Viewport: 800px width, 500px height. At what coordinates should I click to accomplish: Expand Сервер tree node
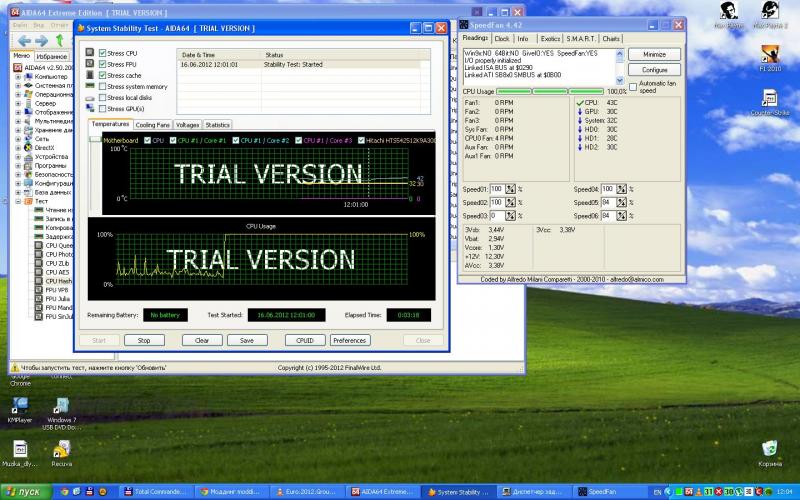pos(18,103)
